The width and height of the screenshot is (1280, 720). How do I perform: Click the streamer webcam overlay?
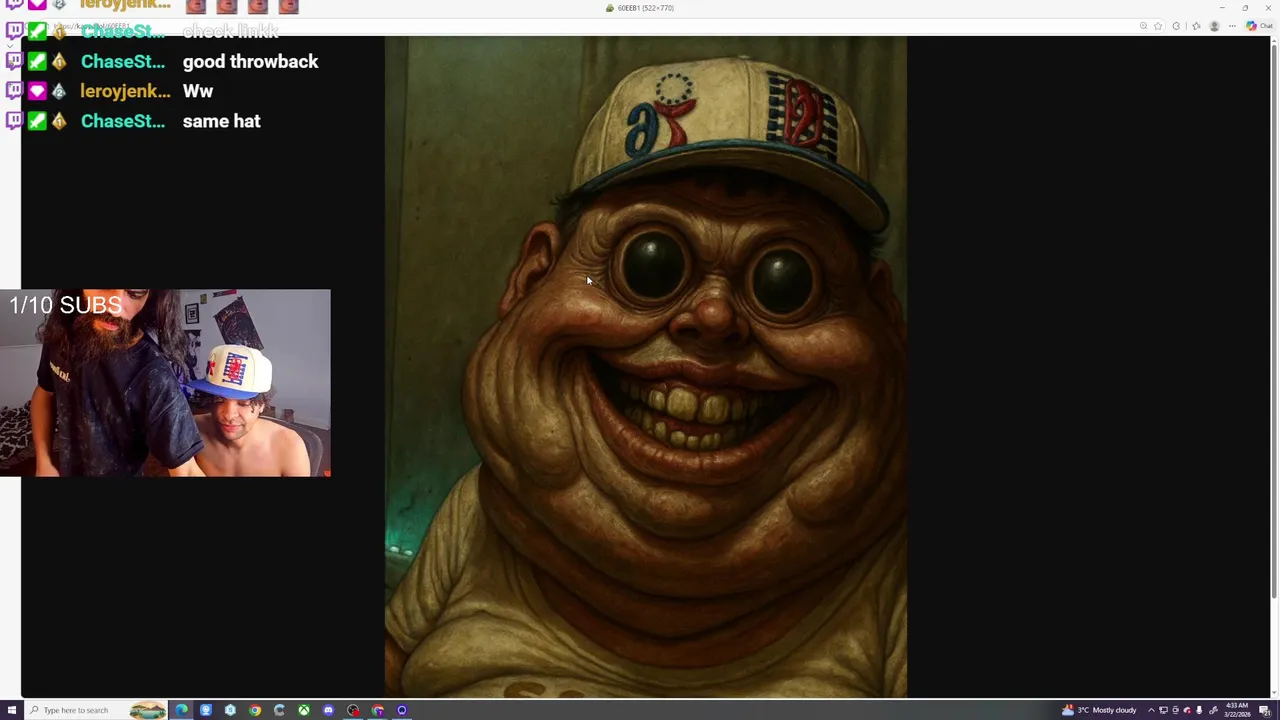(165, 383)
